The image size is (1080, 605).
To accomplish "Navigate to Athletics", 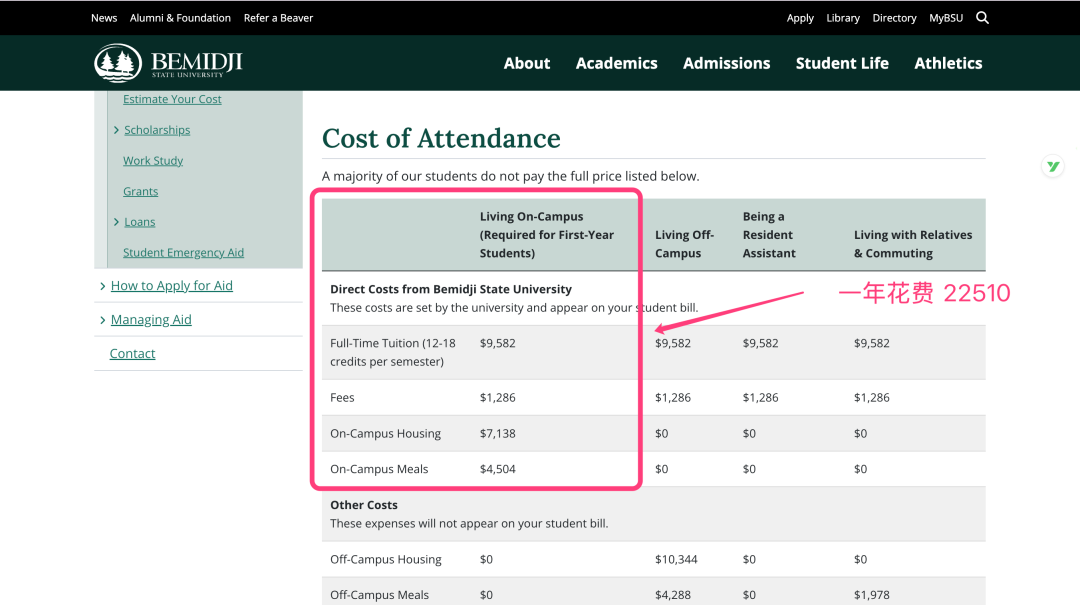I will 948,63.
